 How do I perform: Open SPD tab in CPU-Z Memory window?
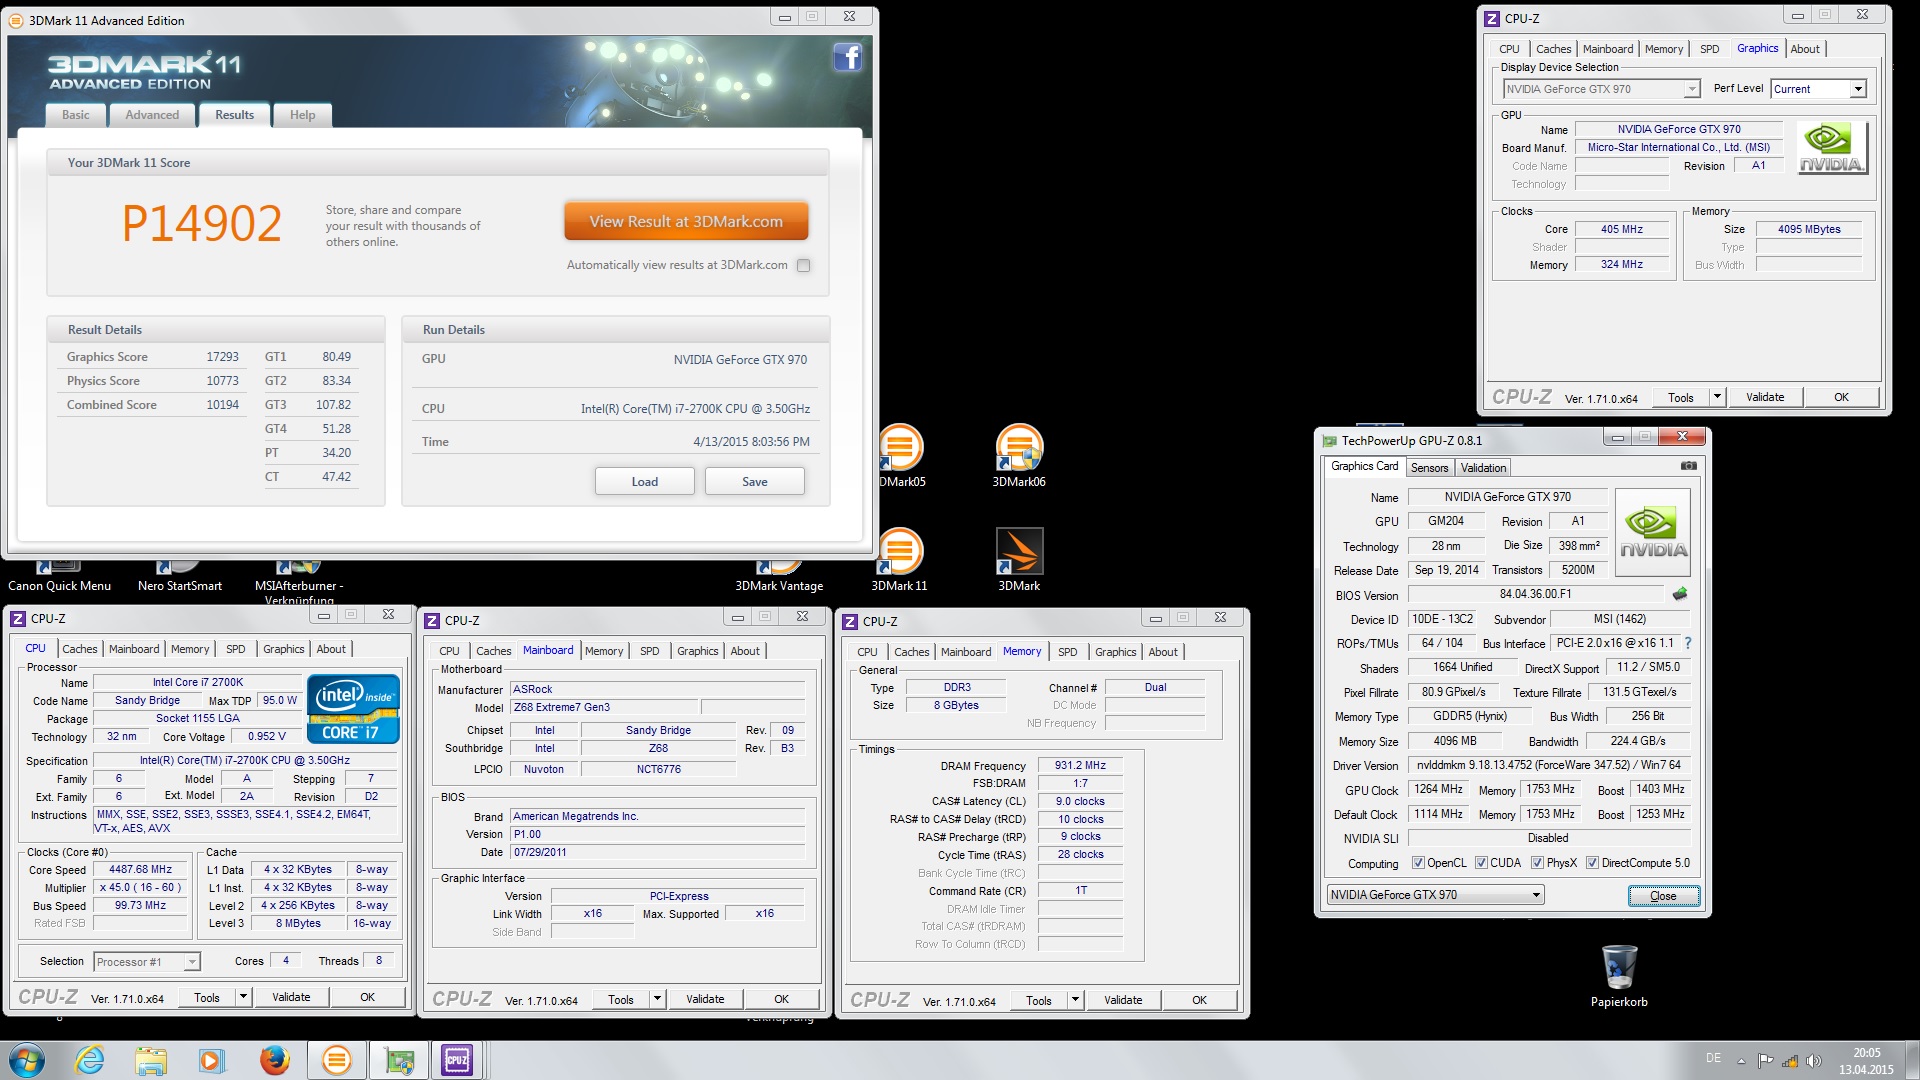pyautogui.click(x=1068, y=652)
